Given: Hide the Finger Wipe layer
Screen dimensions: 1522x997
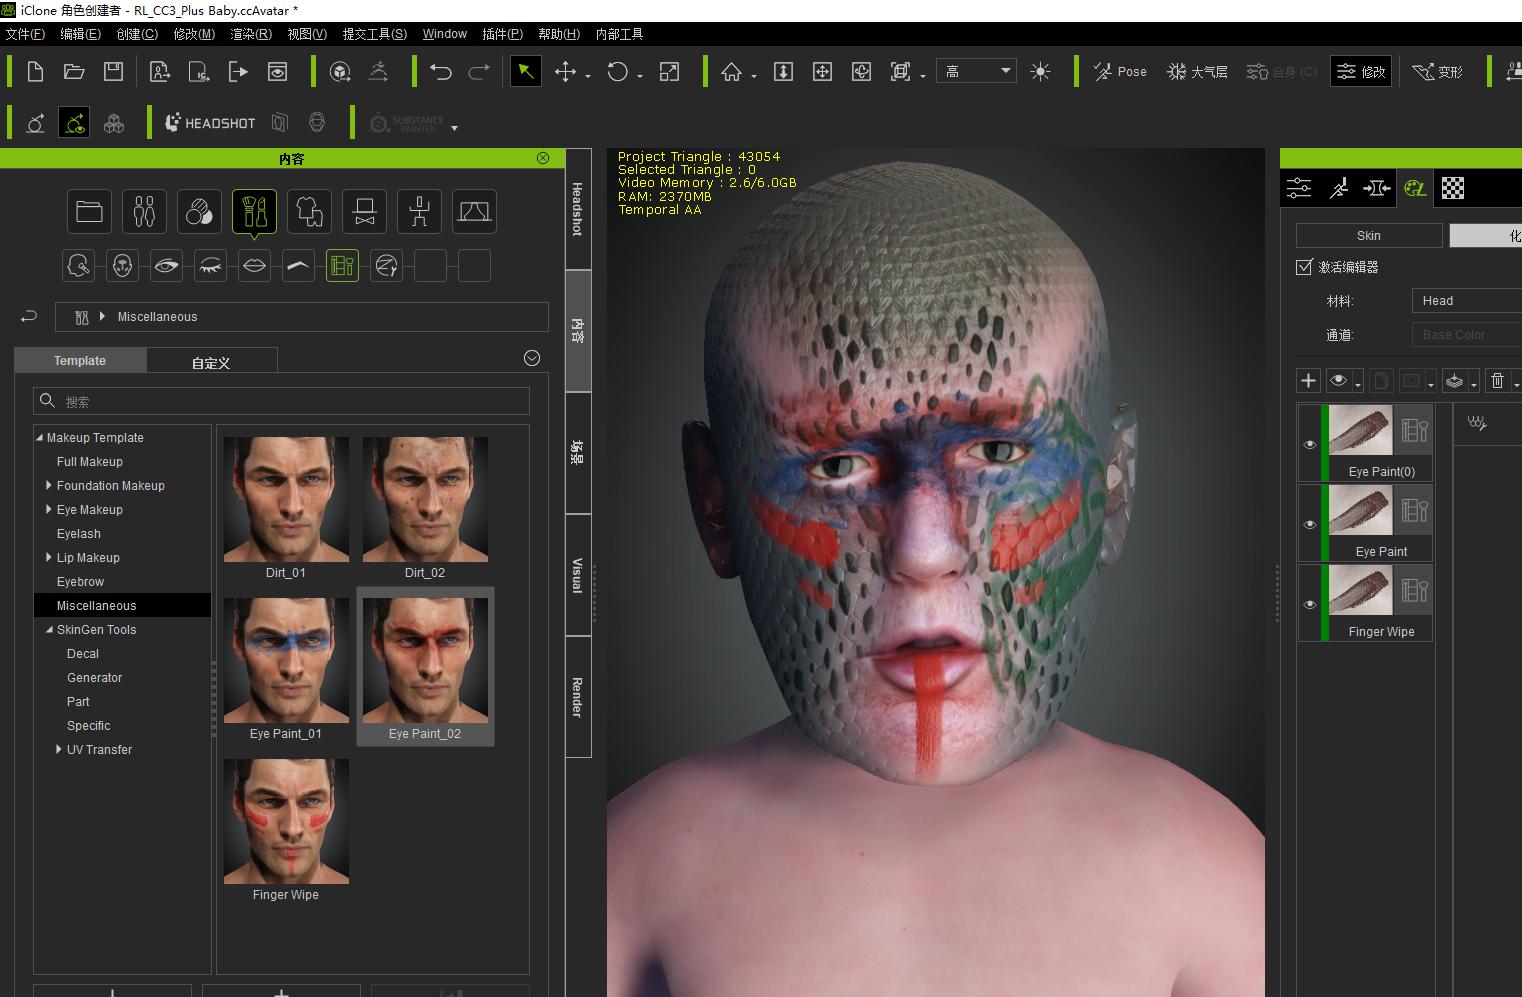Looking at the screenshot, I should click(1310, 604).
